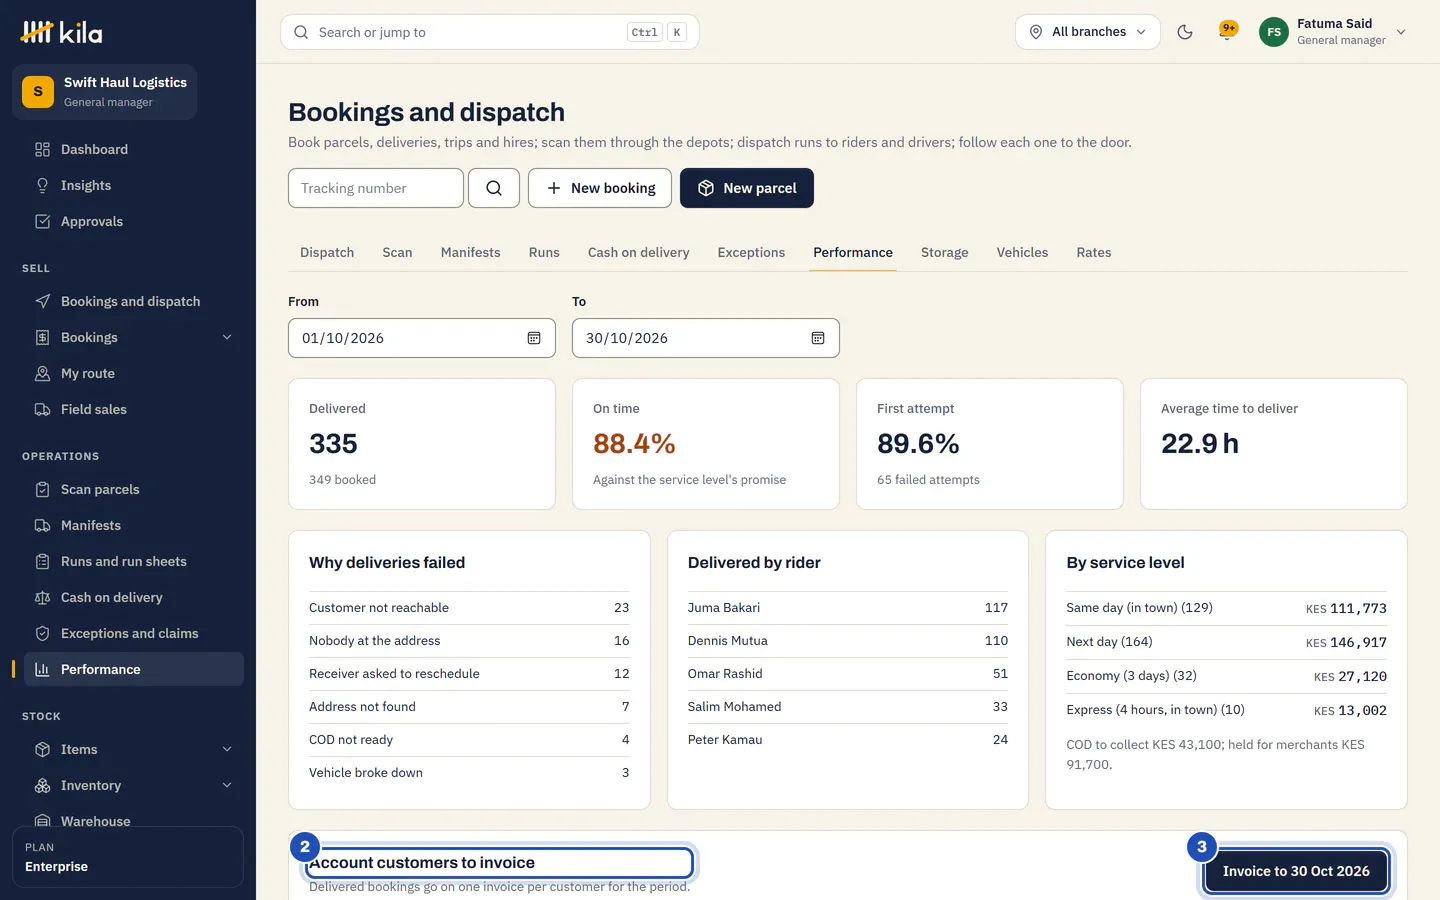Click the Enterprise plan card in the sidebar
This screenshot has width=1440, height=900.
point(128,857)
